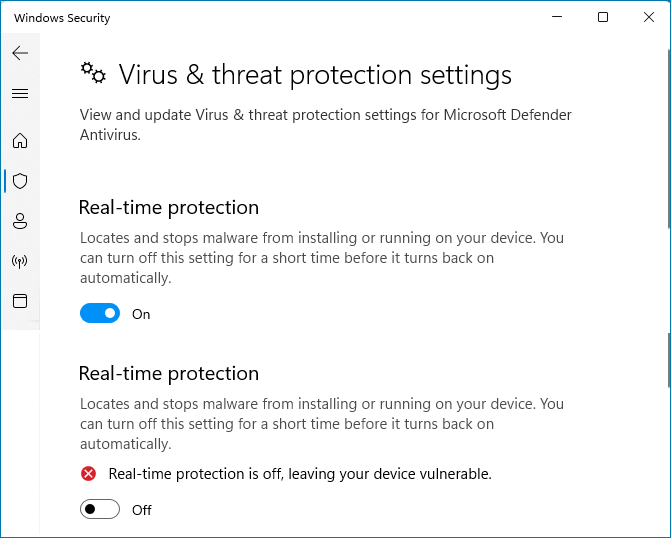Click the "Off" label beside the toggle
671x538 pixels.
point(142,510)
